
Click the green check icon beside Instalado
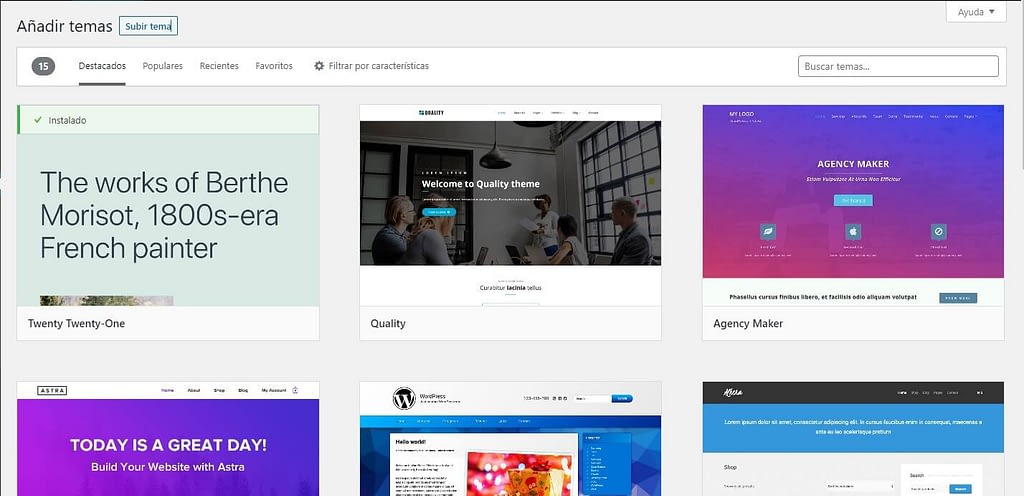[37, 120]
